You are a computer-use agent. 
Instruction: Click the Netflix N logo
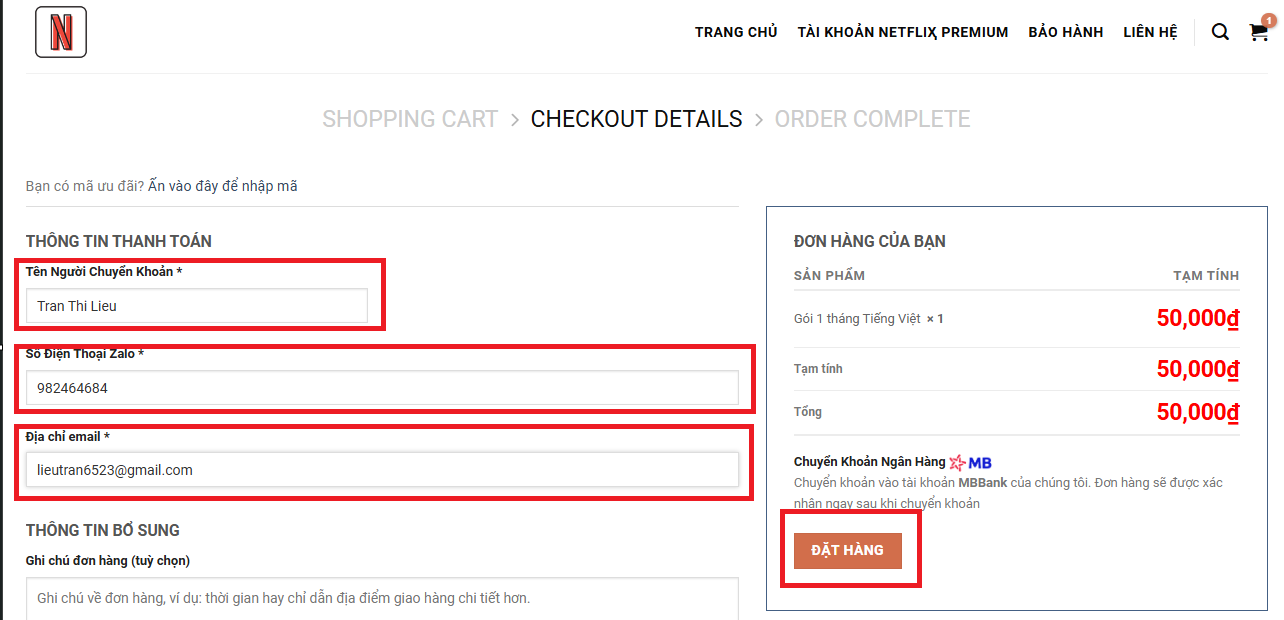coord(61,32)
